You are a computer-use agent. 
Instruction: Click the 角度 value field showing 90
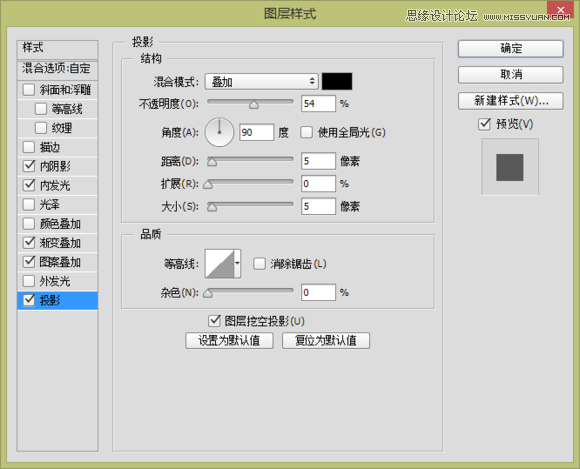click(x=257, y=132)
